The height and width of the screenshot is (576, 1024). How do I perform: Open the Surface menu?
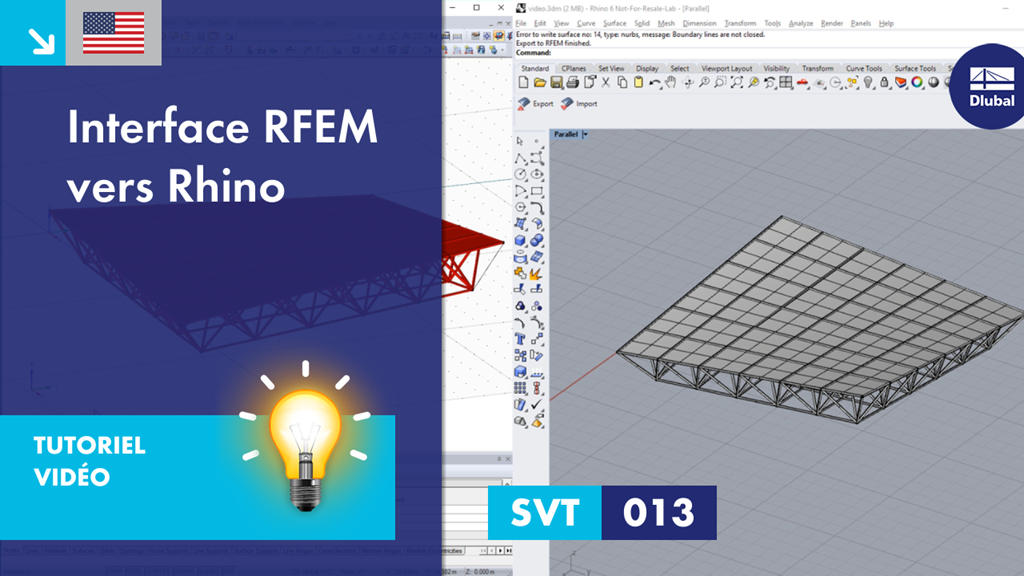tap(615, 24)
